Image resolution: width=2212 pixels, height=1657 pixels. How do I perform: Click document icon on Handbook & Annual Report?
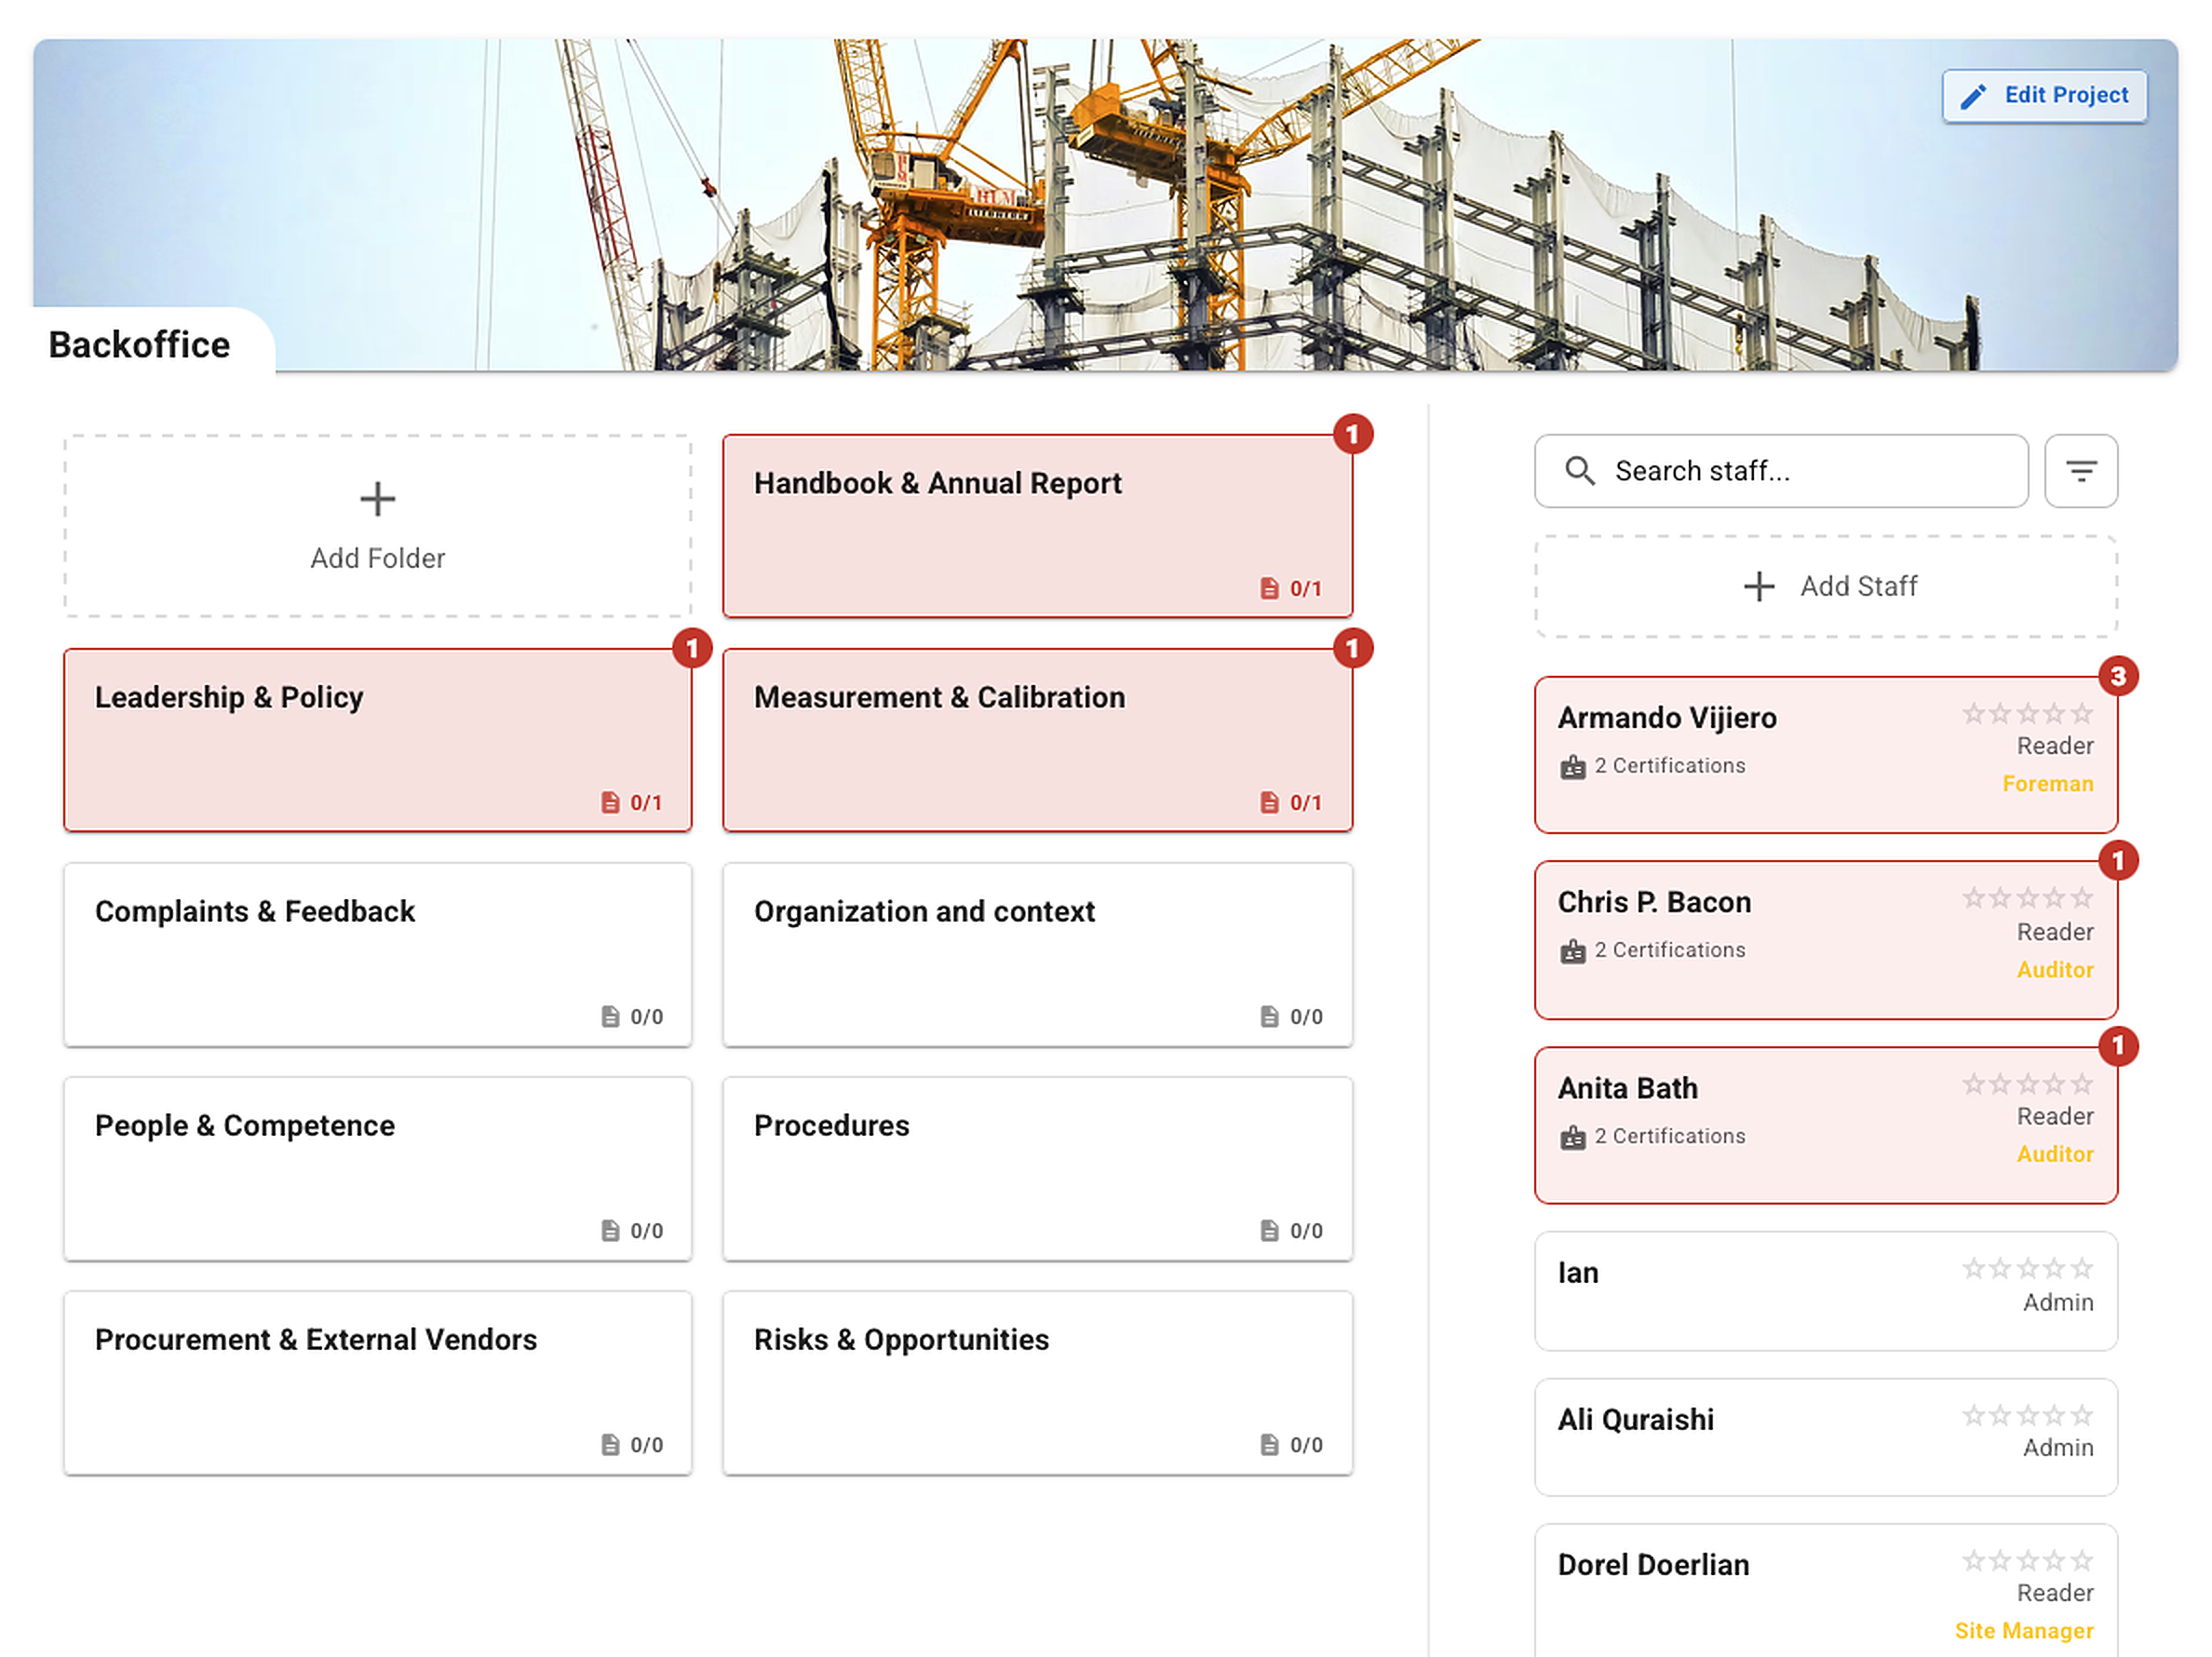pos(1268,589)
